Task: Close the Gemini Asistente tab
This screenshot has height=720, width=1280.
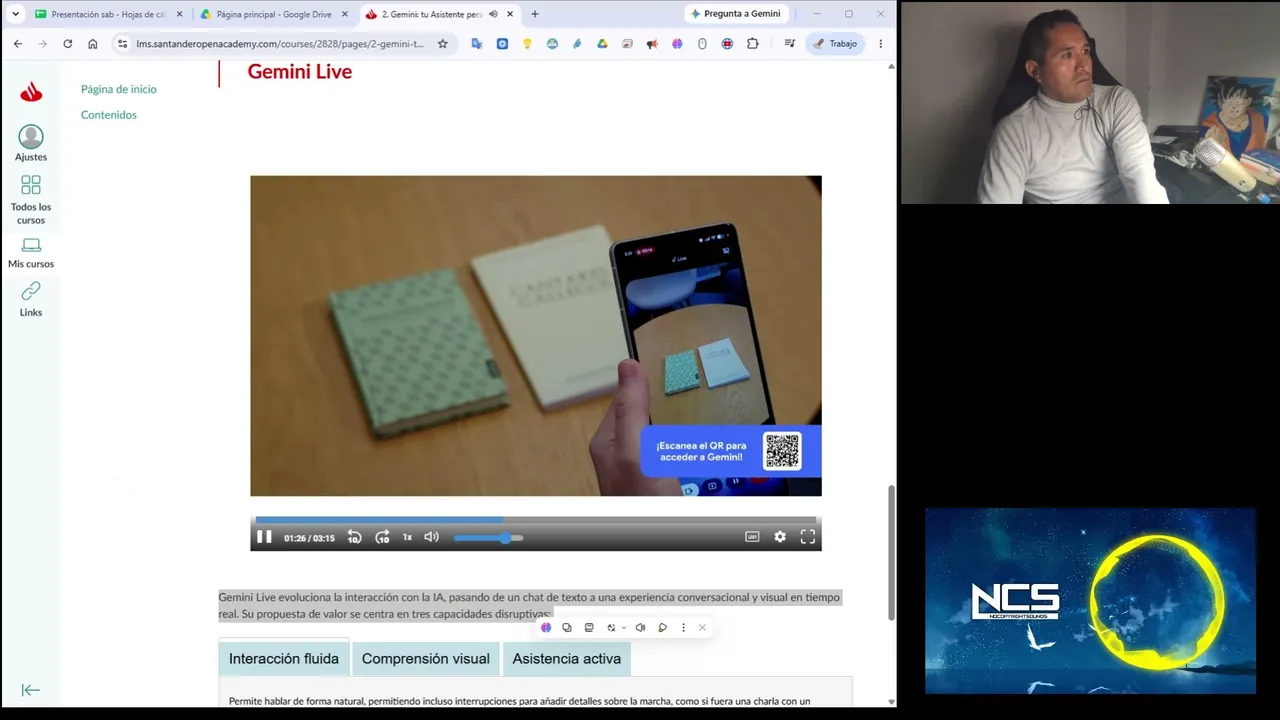Action: (510, 14)
